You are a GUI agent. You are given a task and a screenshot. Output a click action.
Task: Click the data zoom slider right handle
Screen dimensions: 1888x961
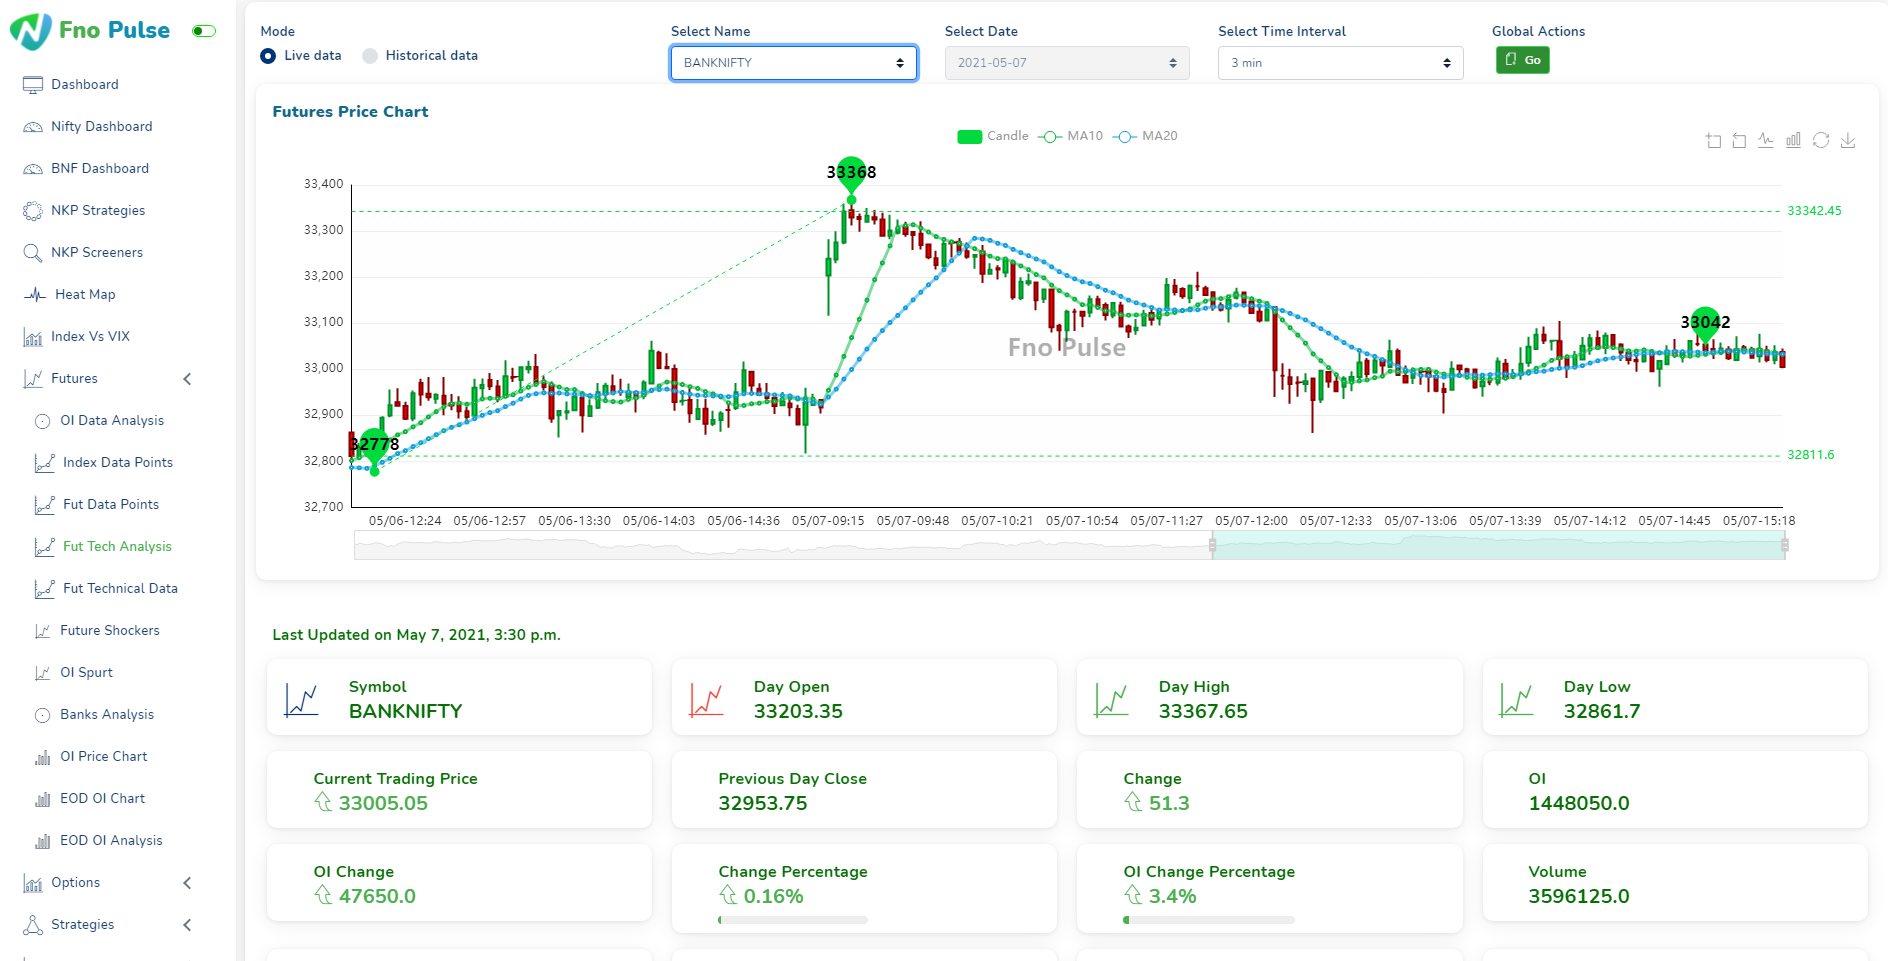(x=1785, y=546)
